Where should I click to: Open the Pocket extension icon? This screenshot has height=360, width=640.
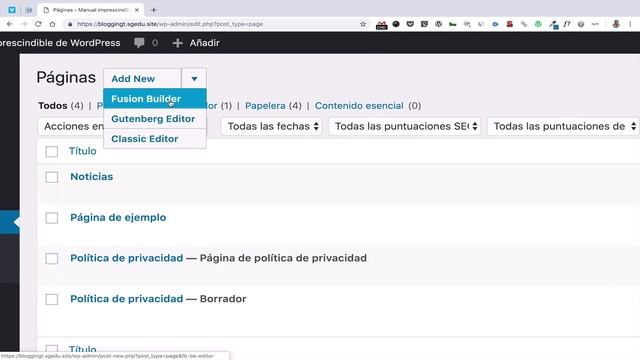point(410,24)
